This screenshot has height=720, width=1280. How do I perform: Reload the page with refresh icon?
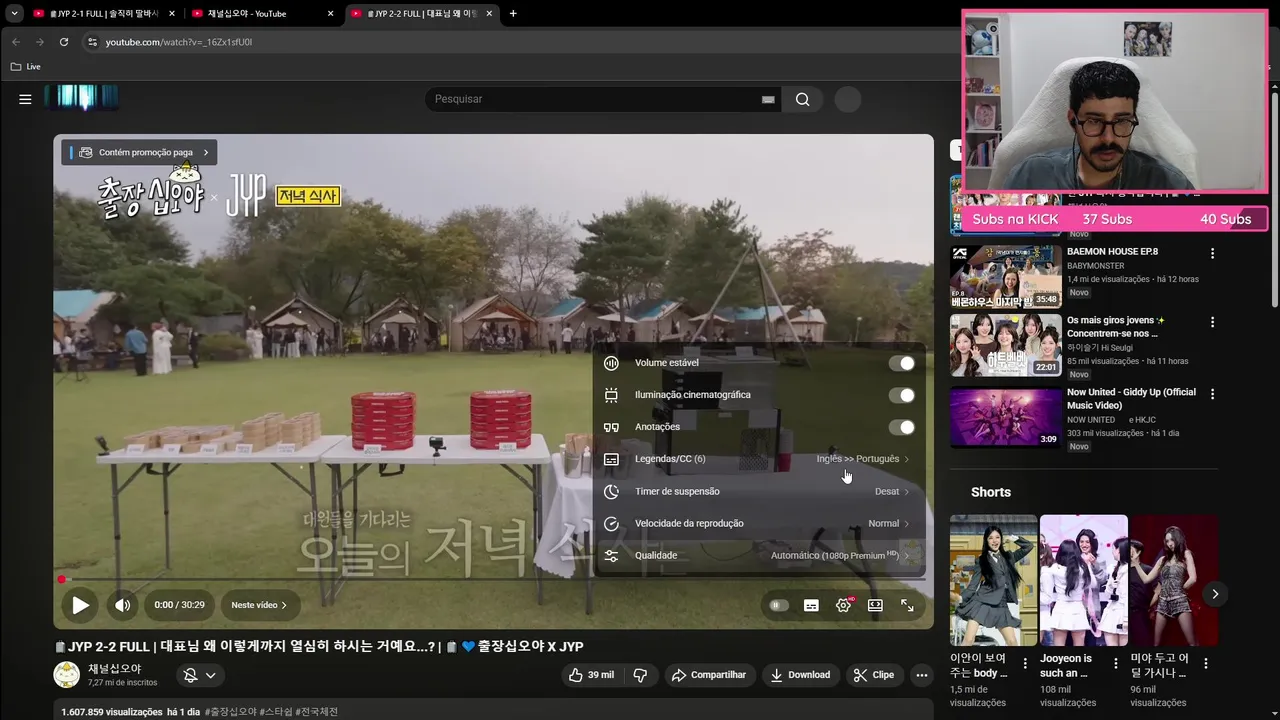click(64, 42)
